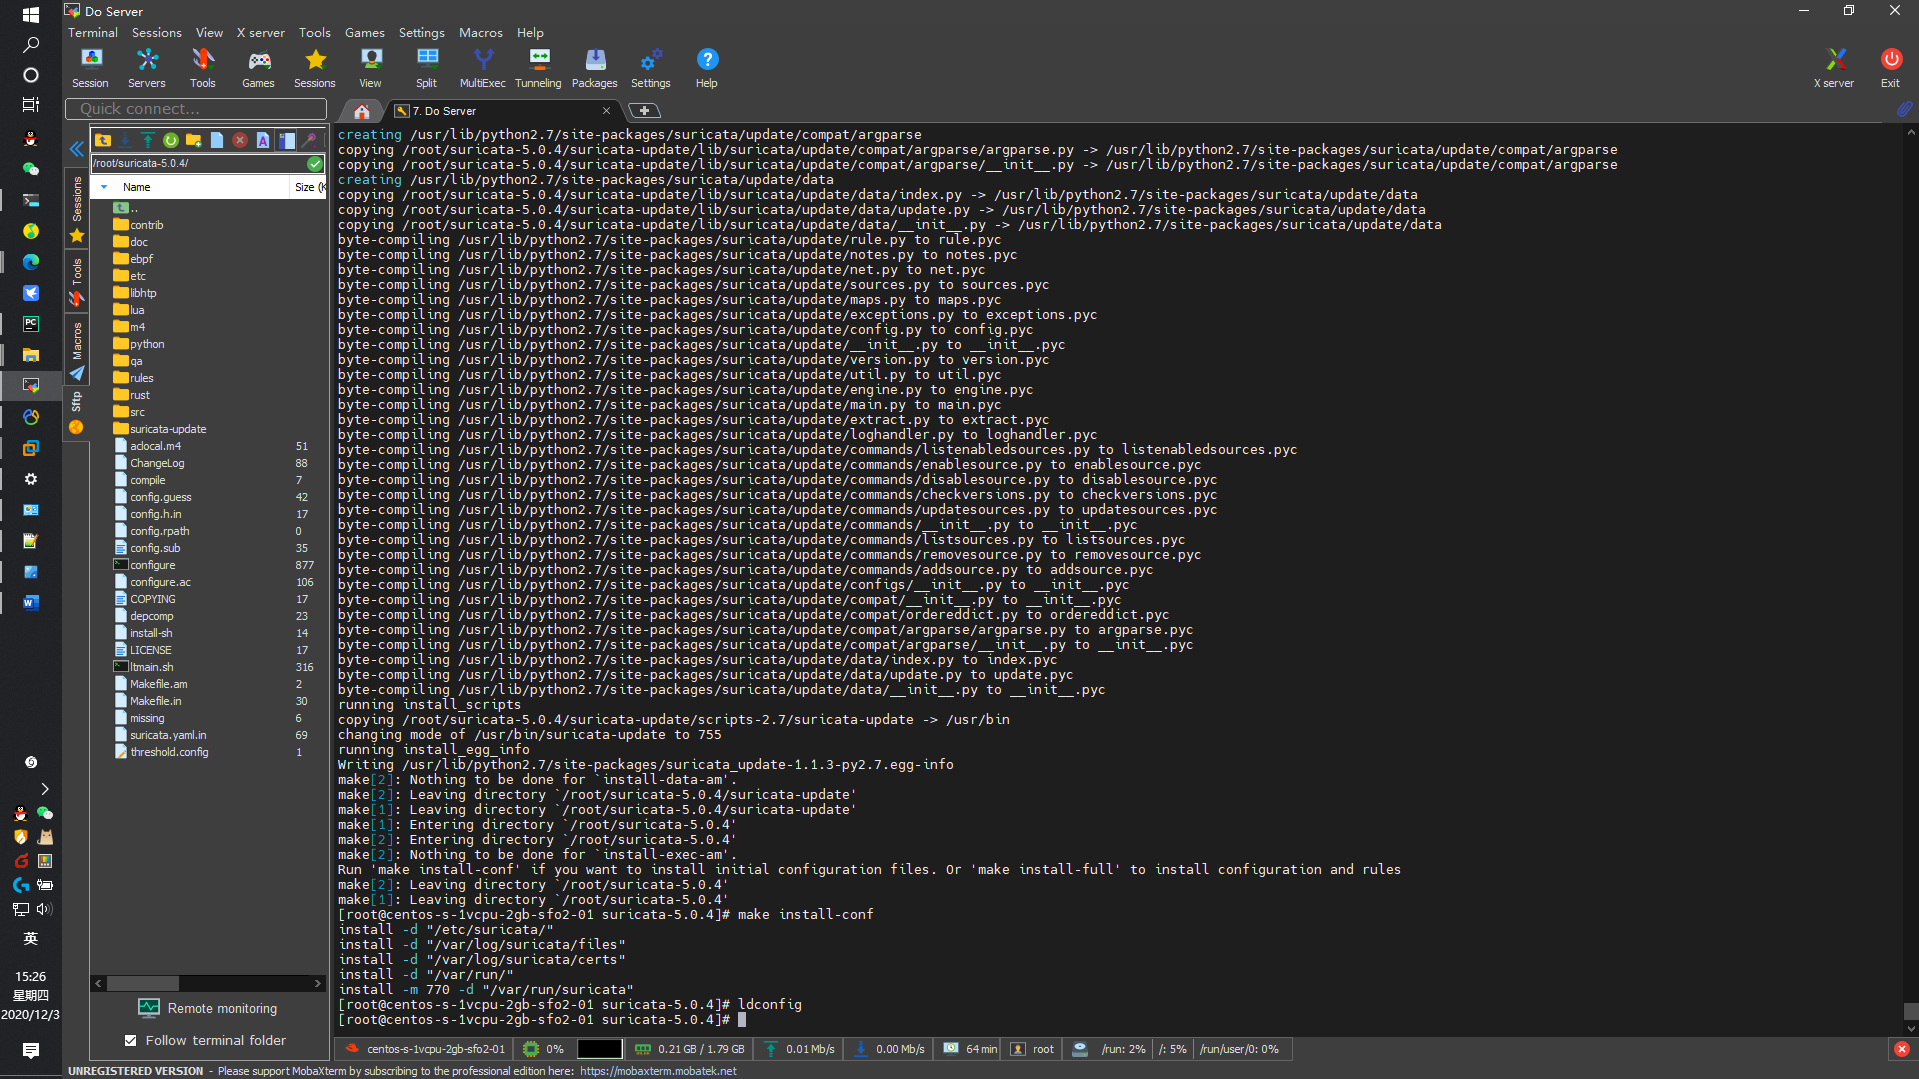This screenshot has width=1919, height=1079.
Task: Upload files to current folder
Action: click(148, 140)
